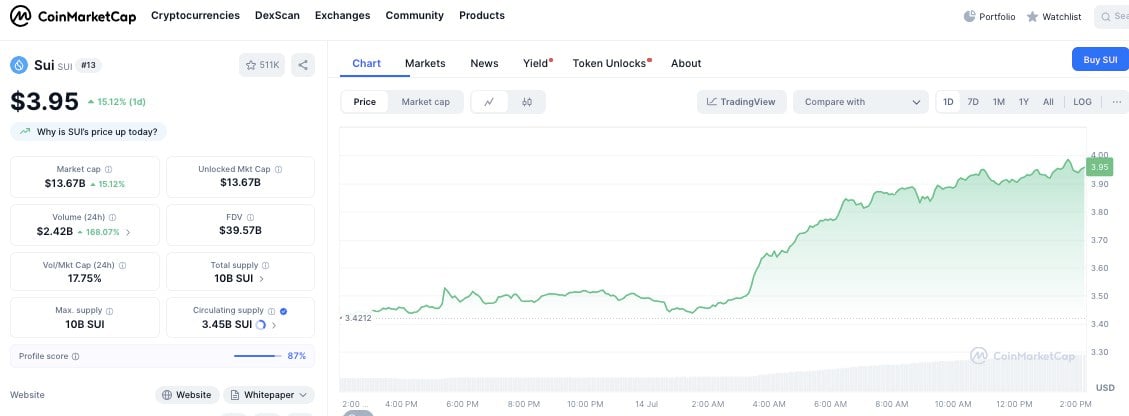Click the USD currency label
The image size is (1129, 416).
pyautogui.click(x=1105, y=388)
